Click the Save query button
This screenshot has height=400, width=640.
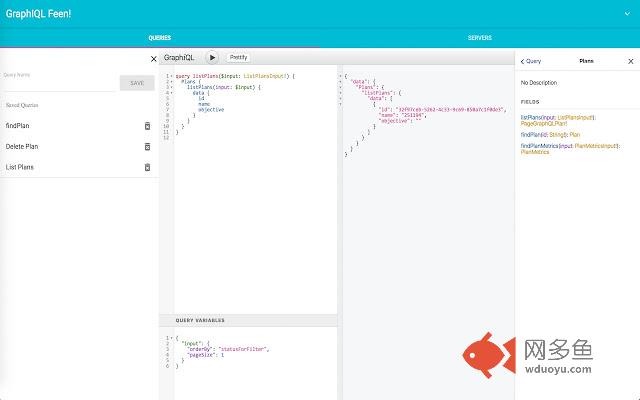(x=137, y=83)
